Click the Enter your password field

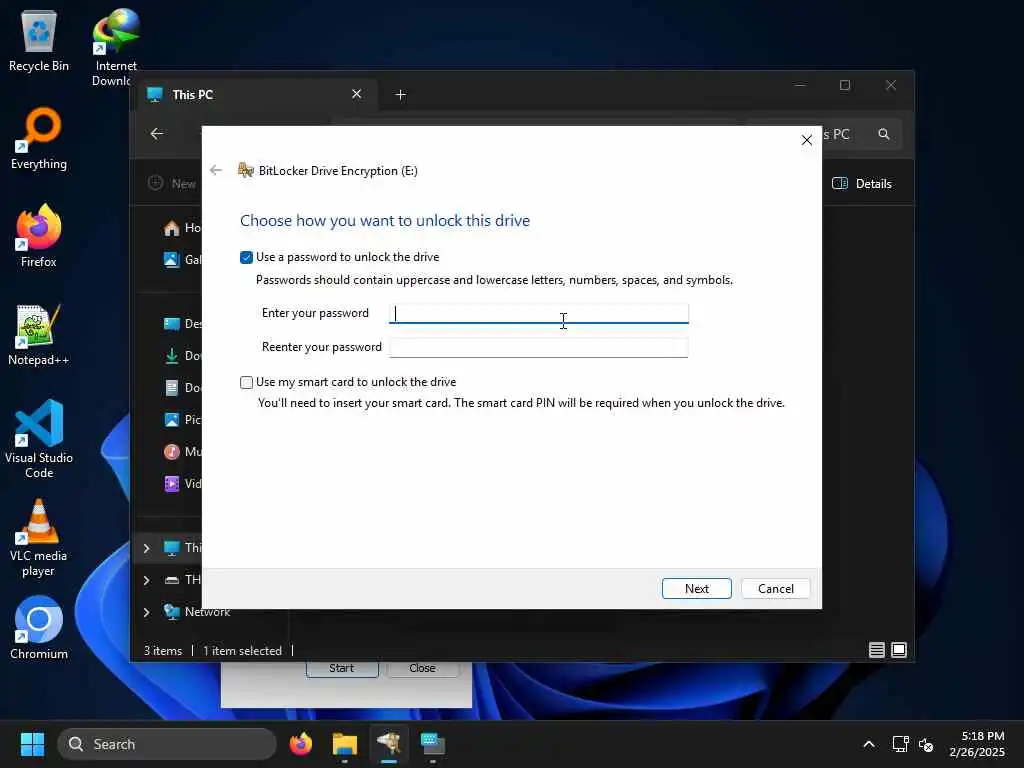click(x=539, y=313)
